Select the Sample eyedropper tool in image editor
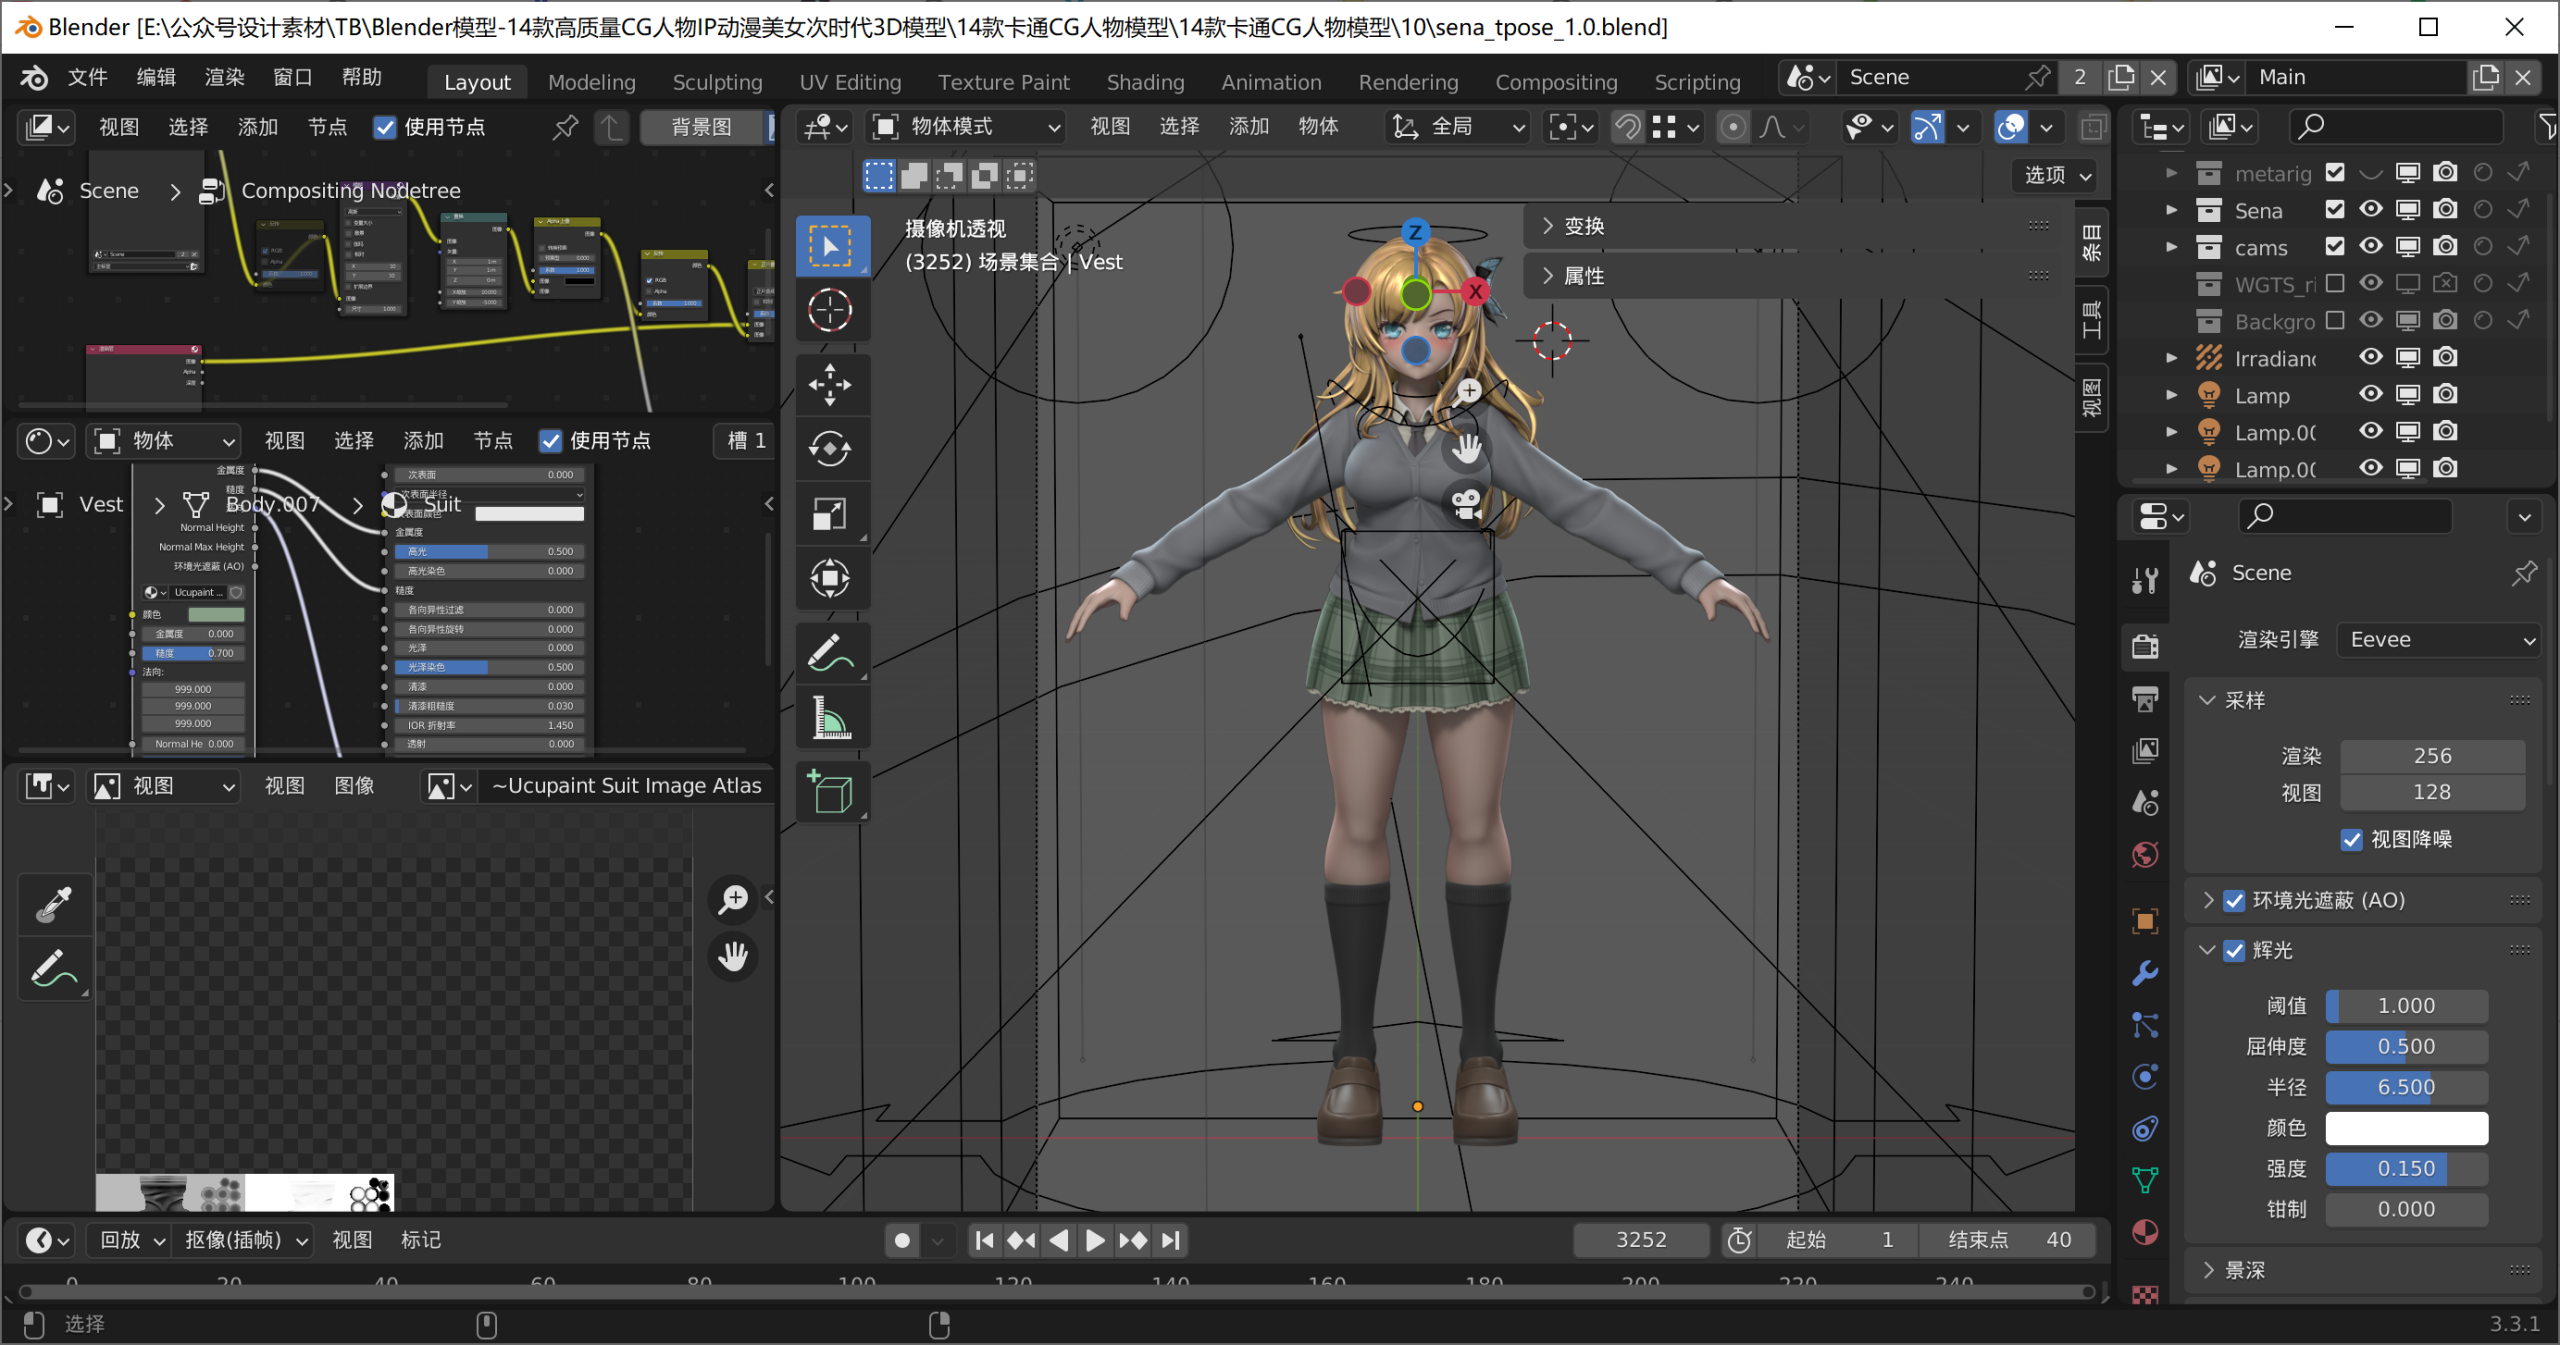This screenshot has height=1345, width=2560. [55, 905]
